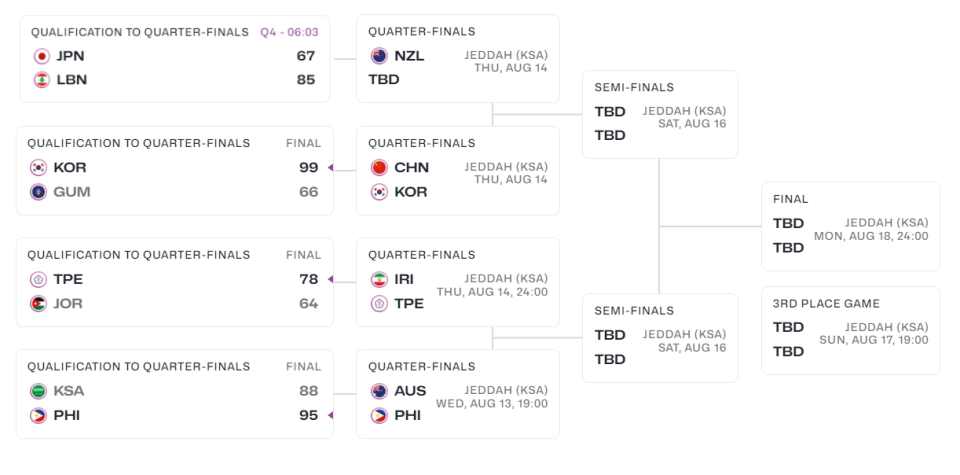Click the Australia flag icon
Viewport: 960px width, 475px height.
(379, 392)
